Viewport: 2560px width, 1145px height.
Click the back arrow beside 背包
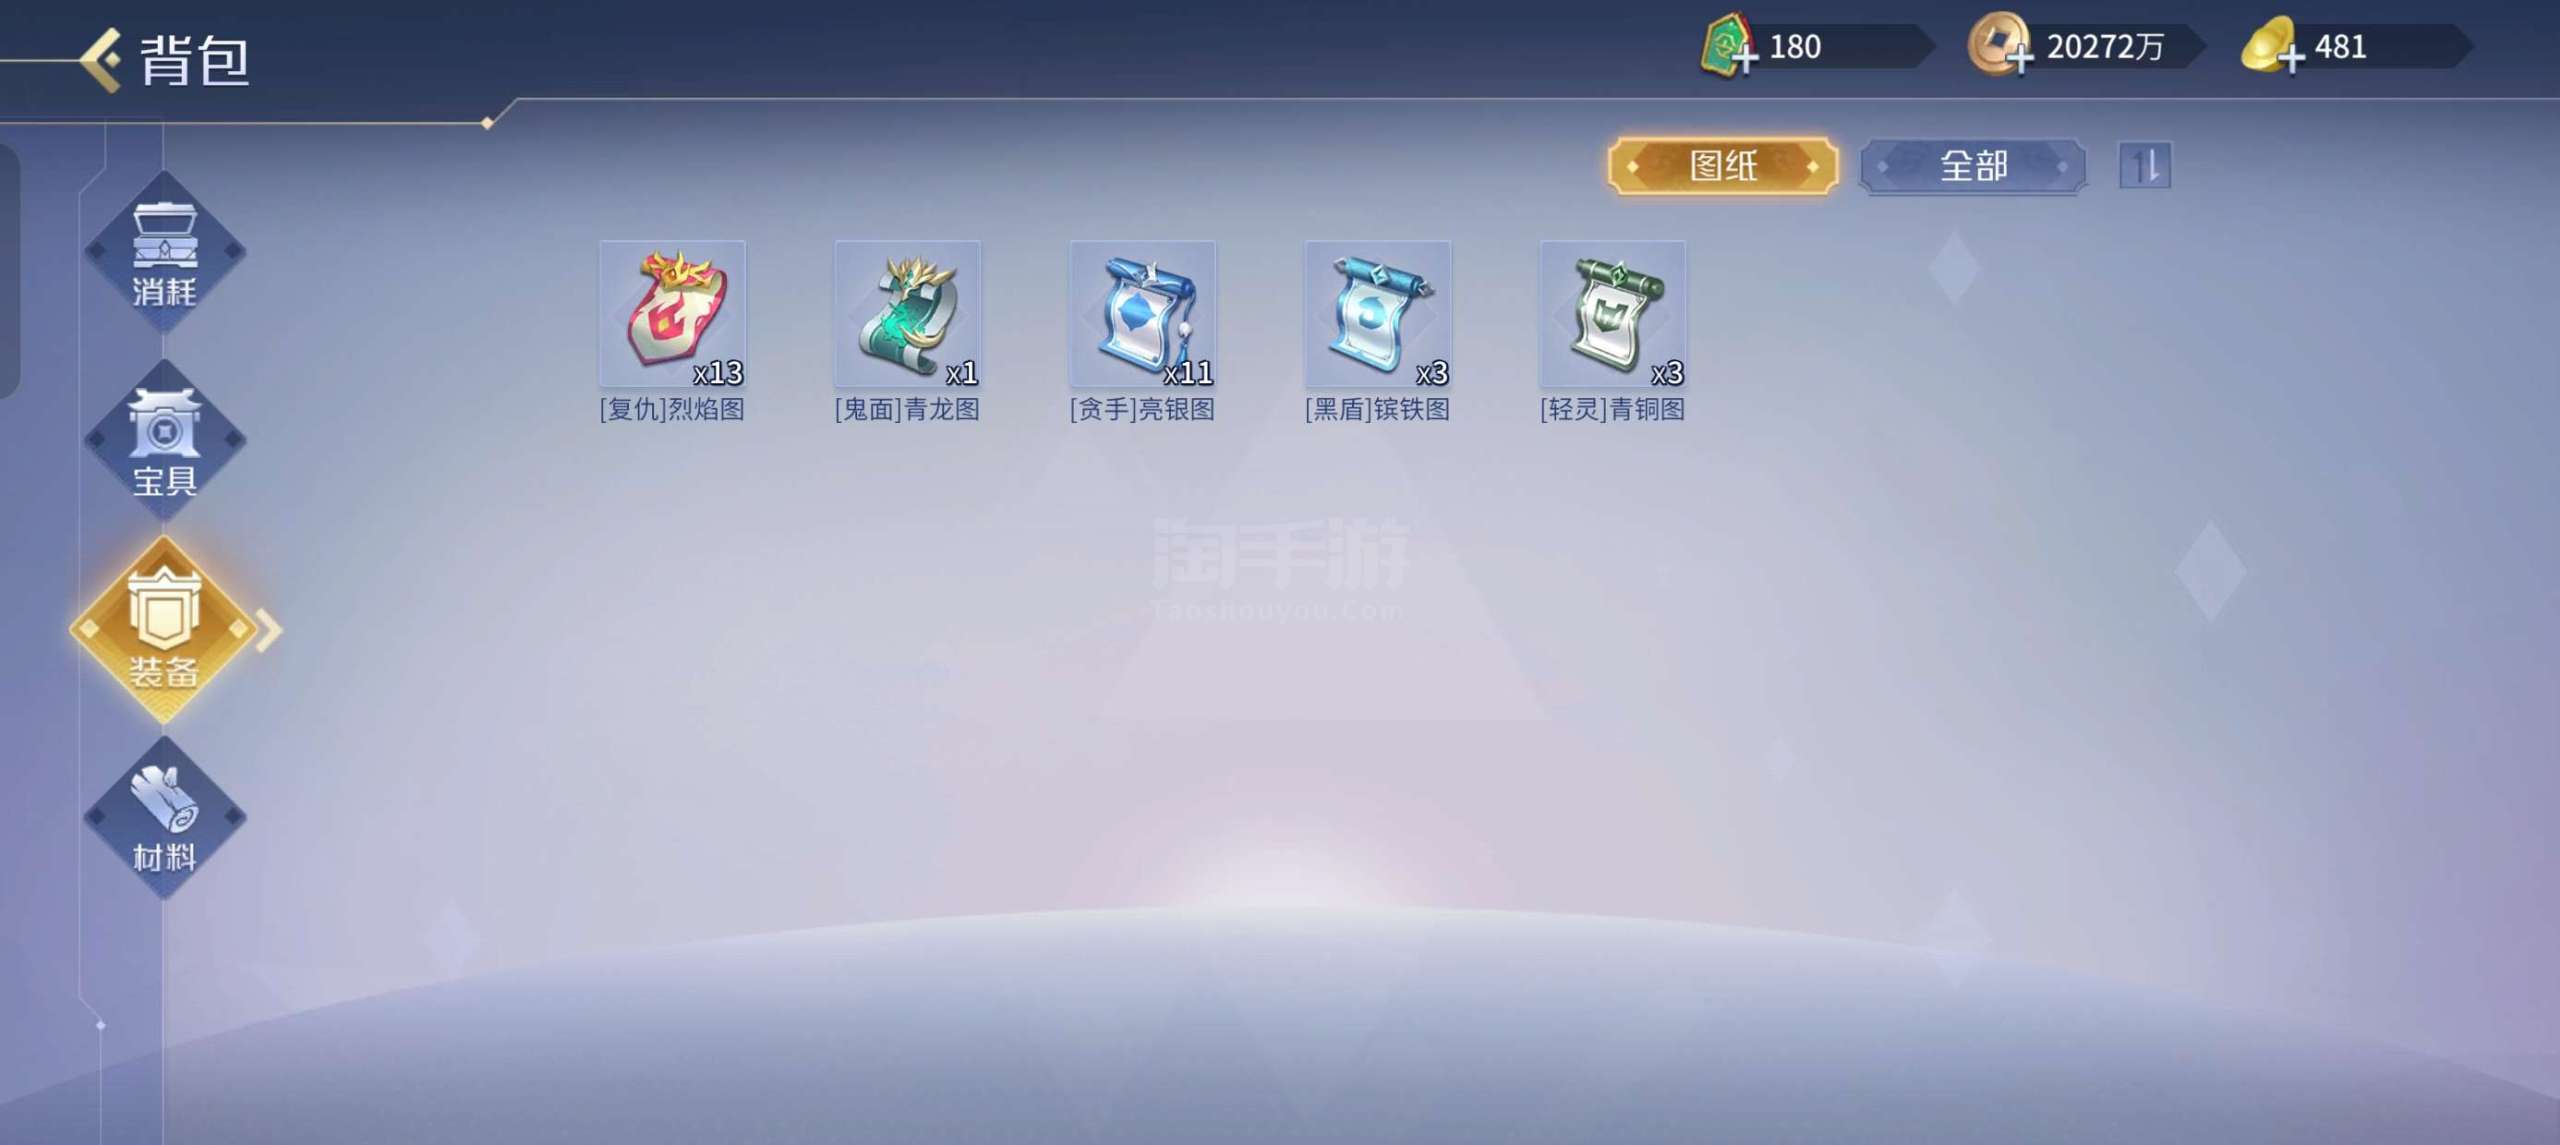tap(100, 60)
